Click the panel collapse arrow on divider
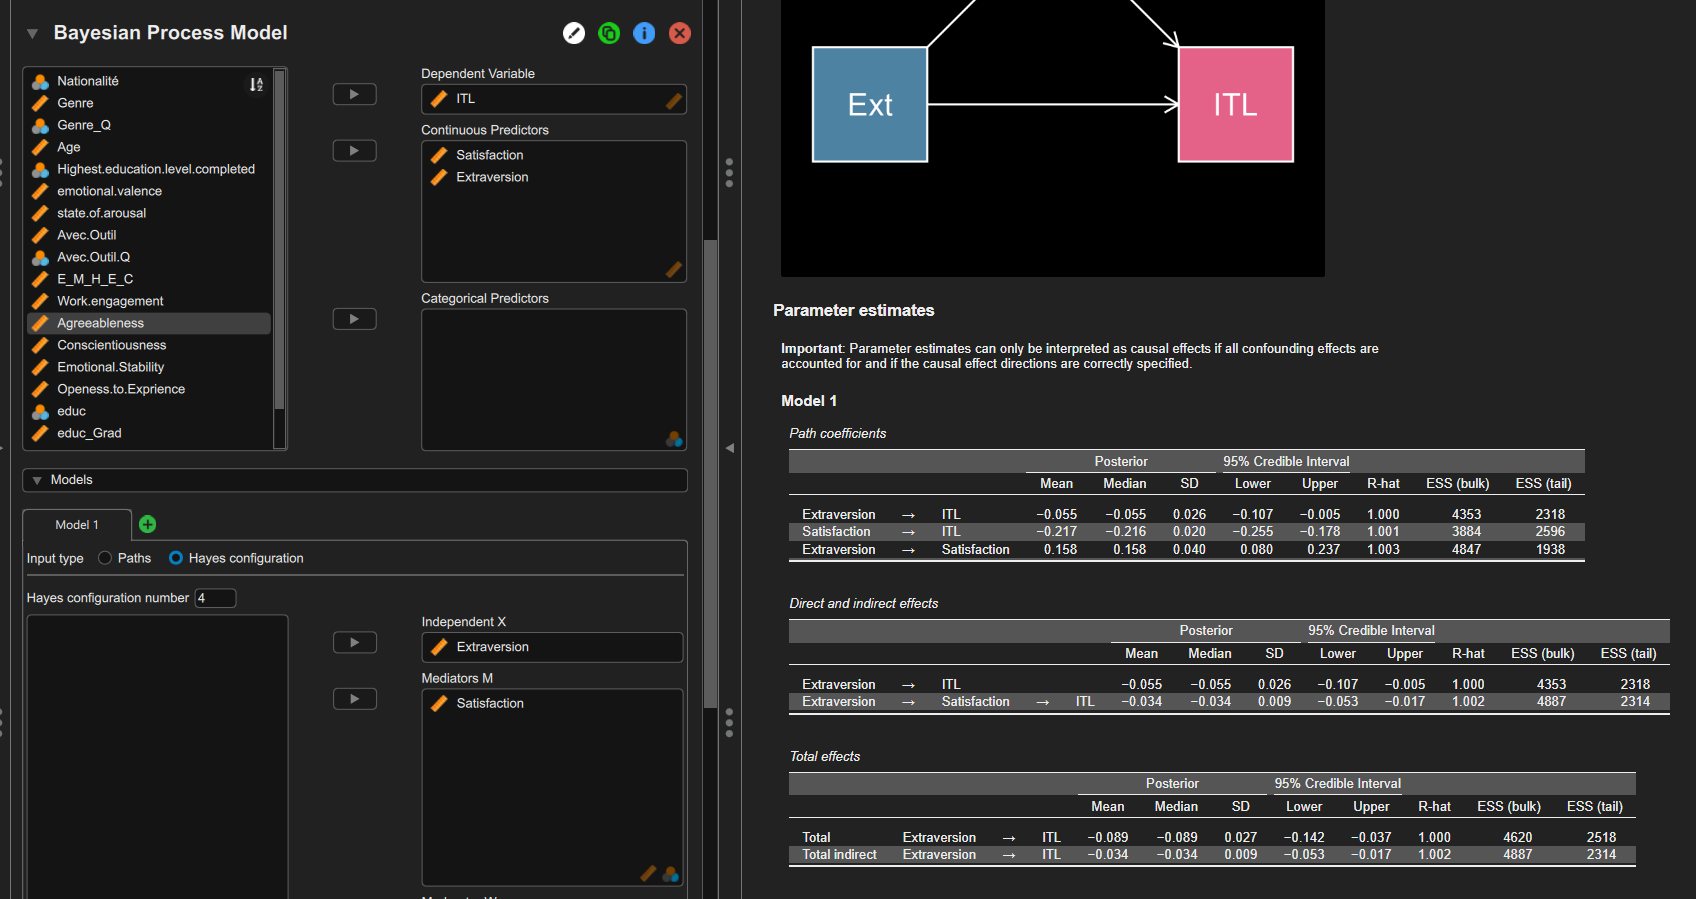Screen dimensions: 1696x899 (x=730, y=448)
